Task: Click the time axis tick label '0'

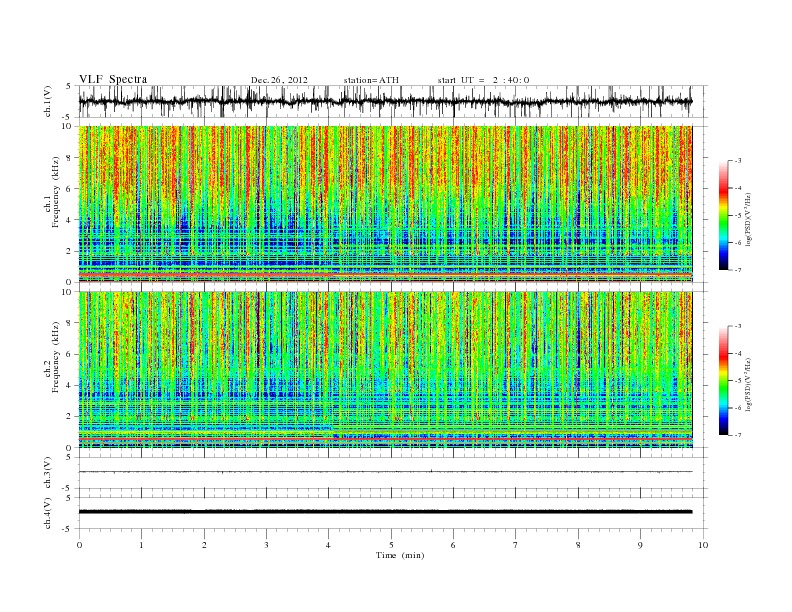Action: tap(79, 545)
